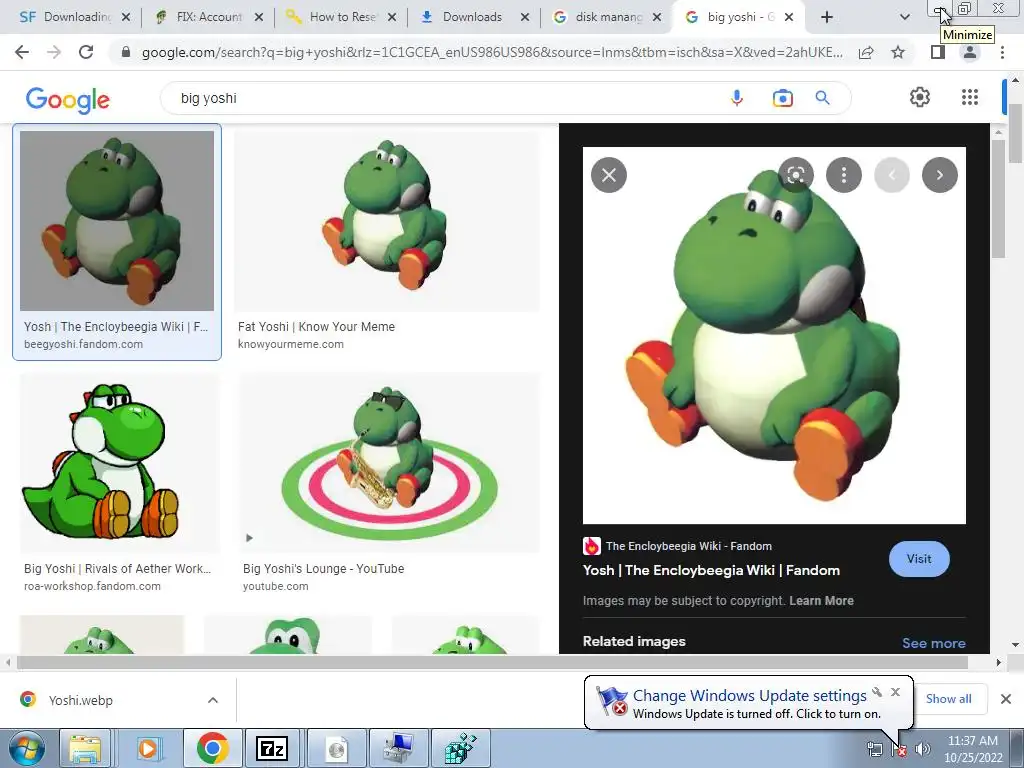Click the Encloybeegia Wiki - Fandom source label
Image resolution: width=1024 pixels, height=768 pixels.
coord(688,546)
